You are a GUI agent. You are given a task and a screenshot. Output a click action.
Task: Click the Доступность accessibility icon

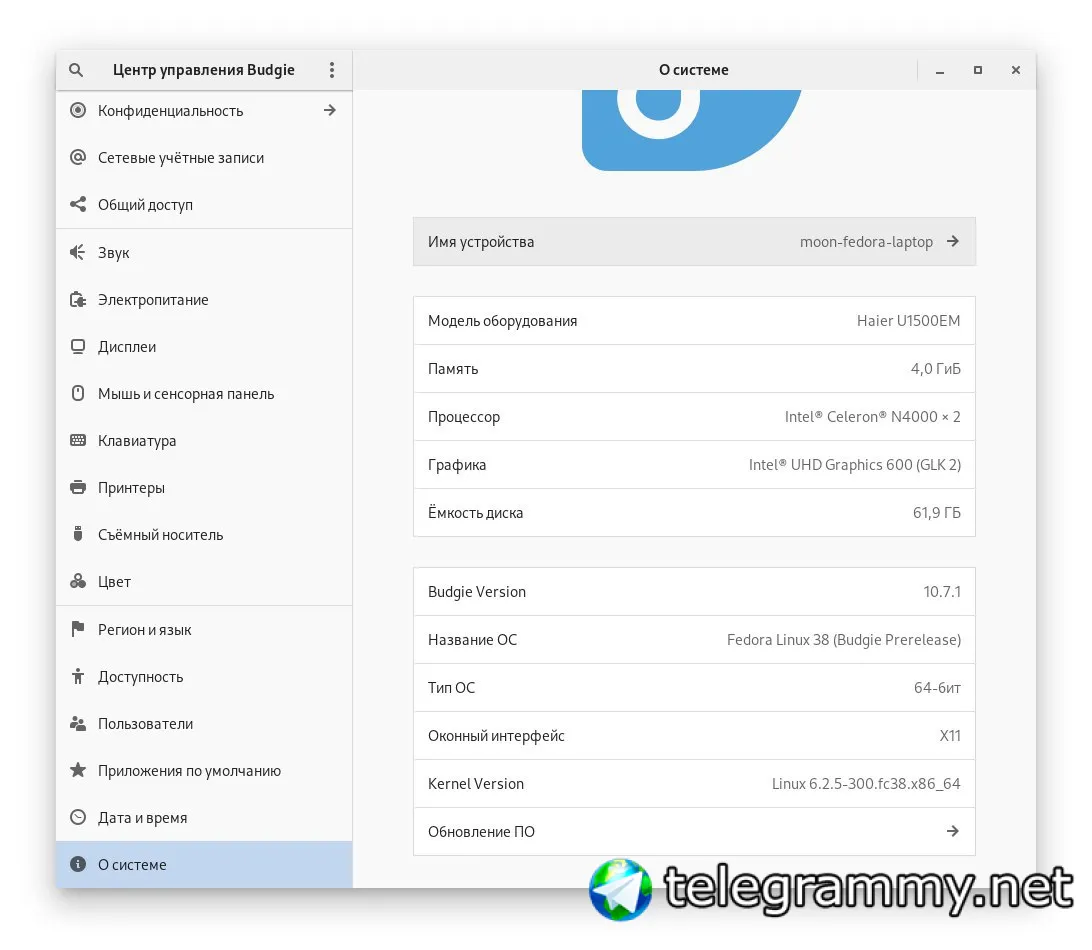click(x=78, y=676)
